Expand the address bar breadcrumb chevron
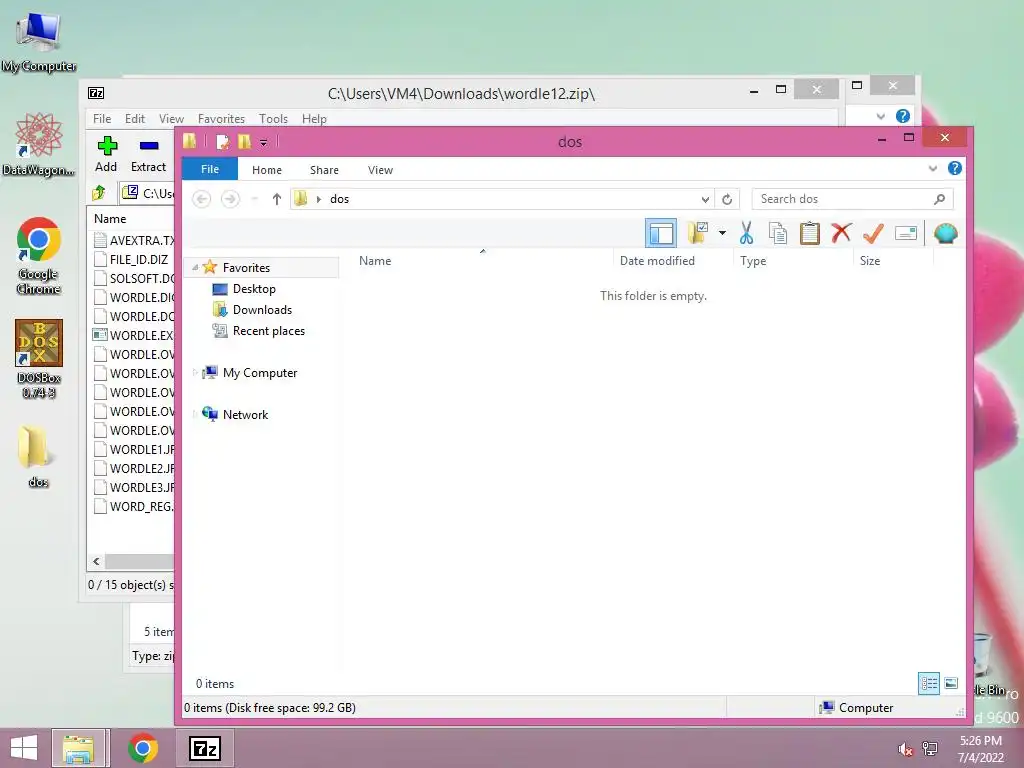The height and width of the screenshot is (768, 1024). (319, 199)
